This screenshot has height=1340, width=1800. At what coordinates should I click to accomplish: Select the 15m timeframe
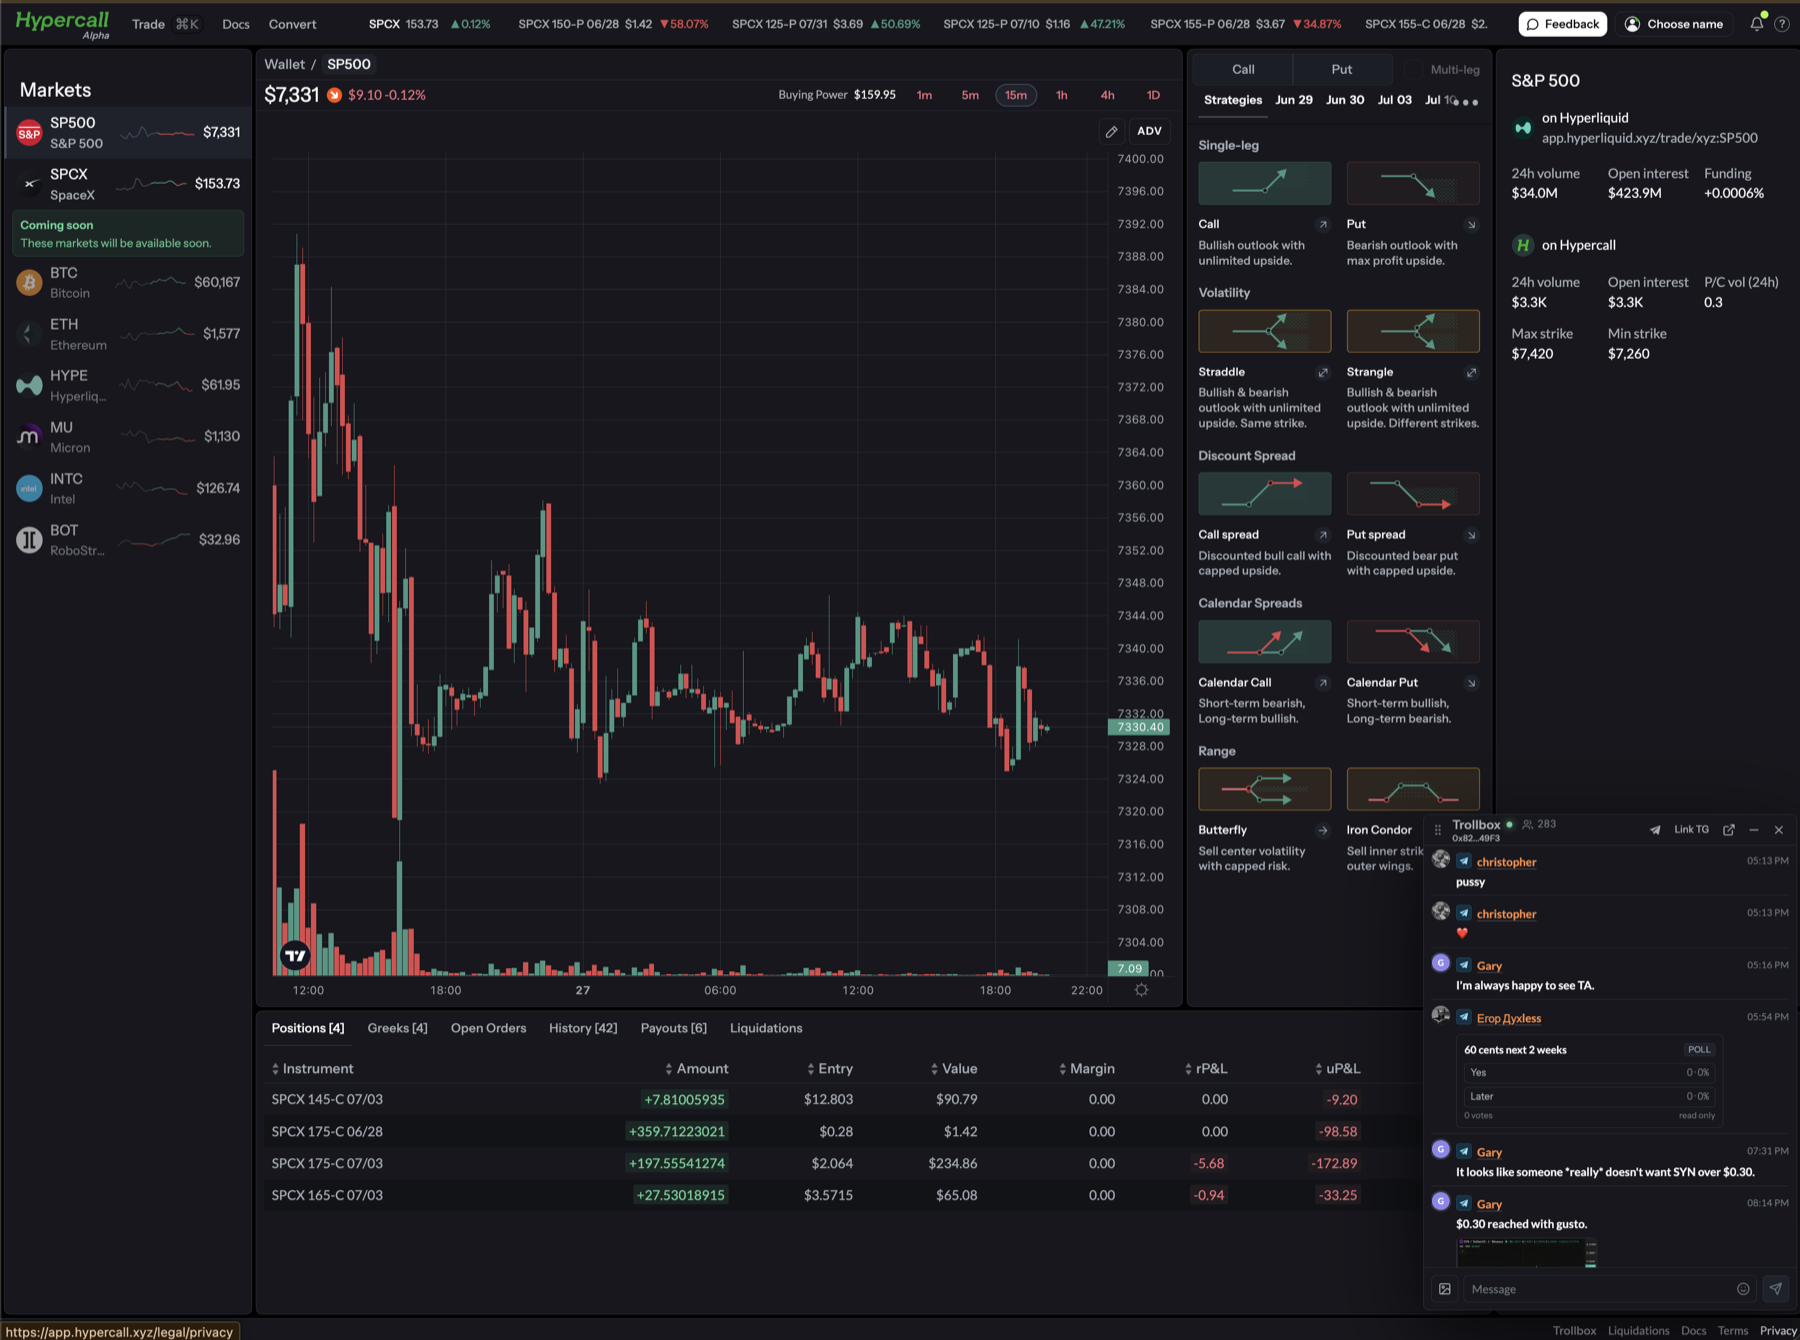pyautogui.click(x=1016, y=95)
